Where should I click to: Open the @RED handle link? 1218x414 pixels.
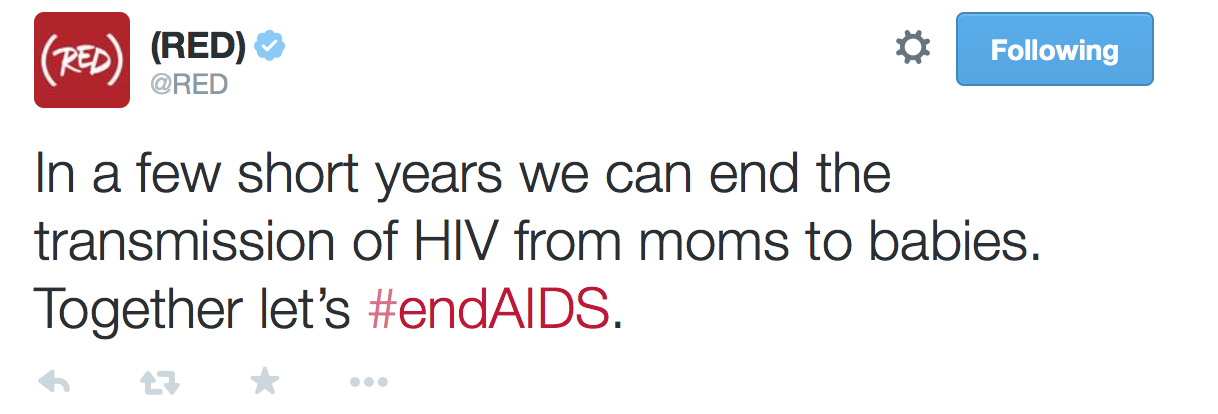click(189, 84)
